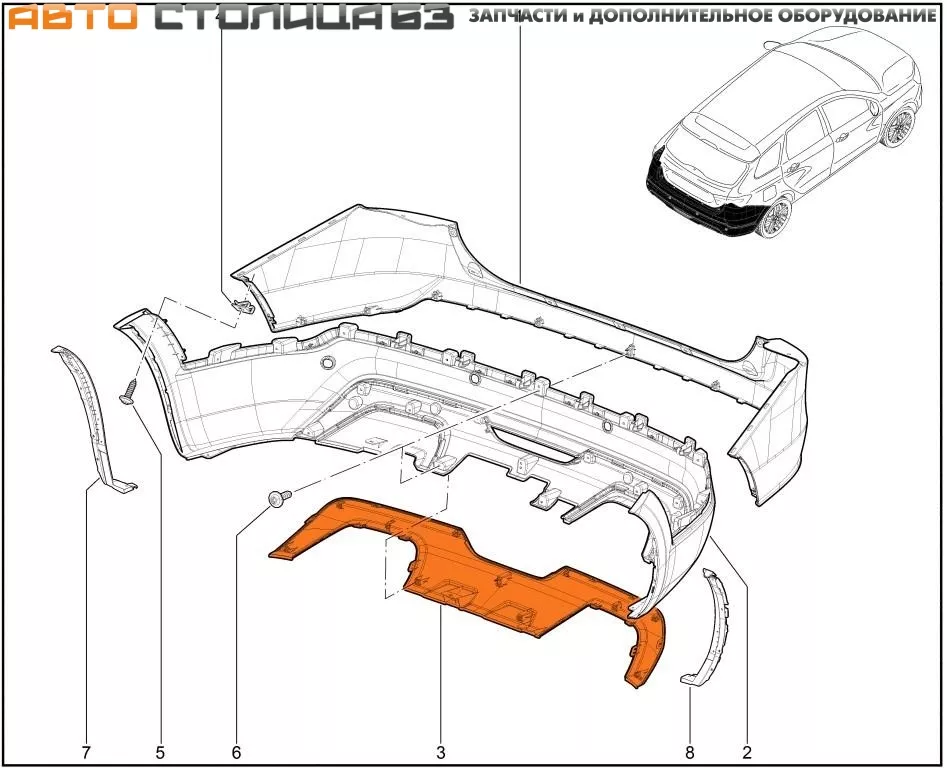The width and height of the screenshot is (947, 768).
Task: Pick part number 3 label
Action: [440, 751]
